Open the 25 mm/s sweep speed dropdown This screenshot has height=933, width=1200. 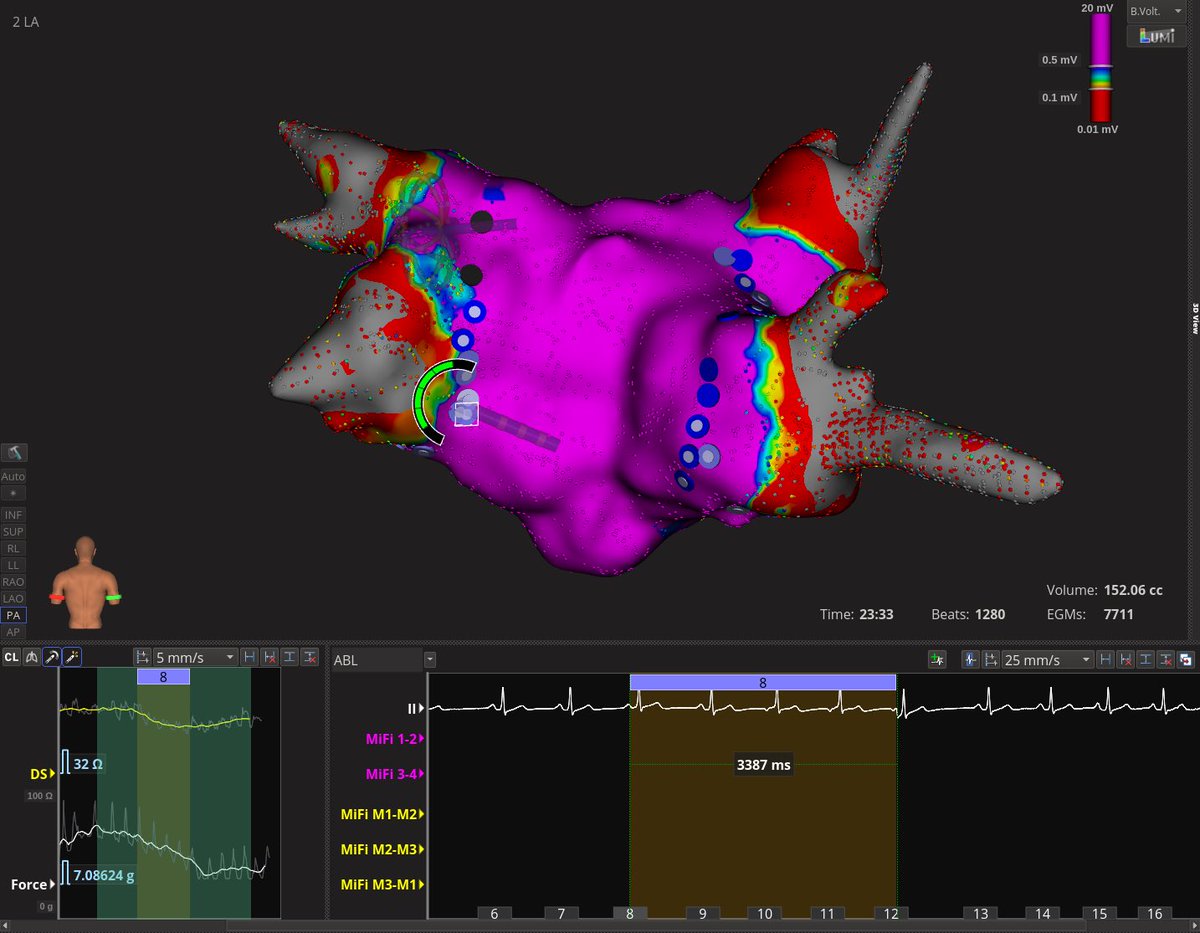[1047, 660]
